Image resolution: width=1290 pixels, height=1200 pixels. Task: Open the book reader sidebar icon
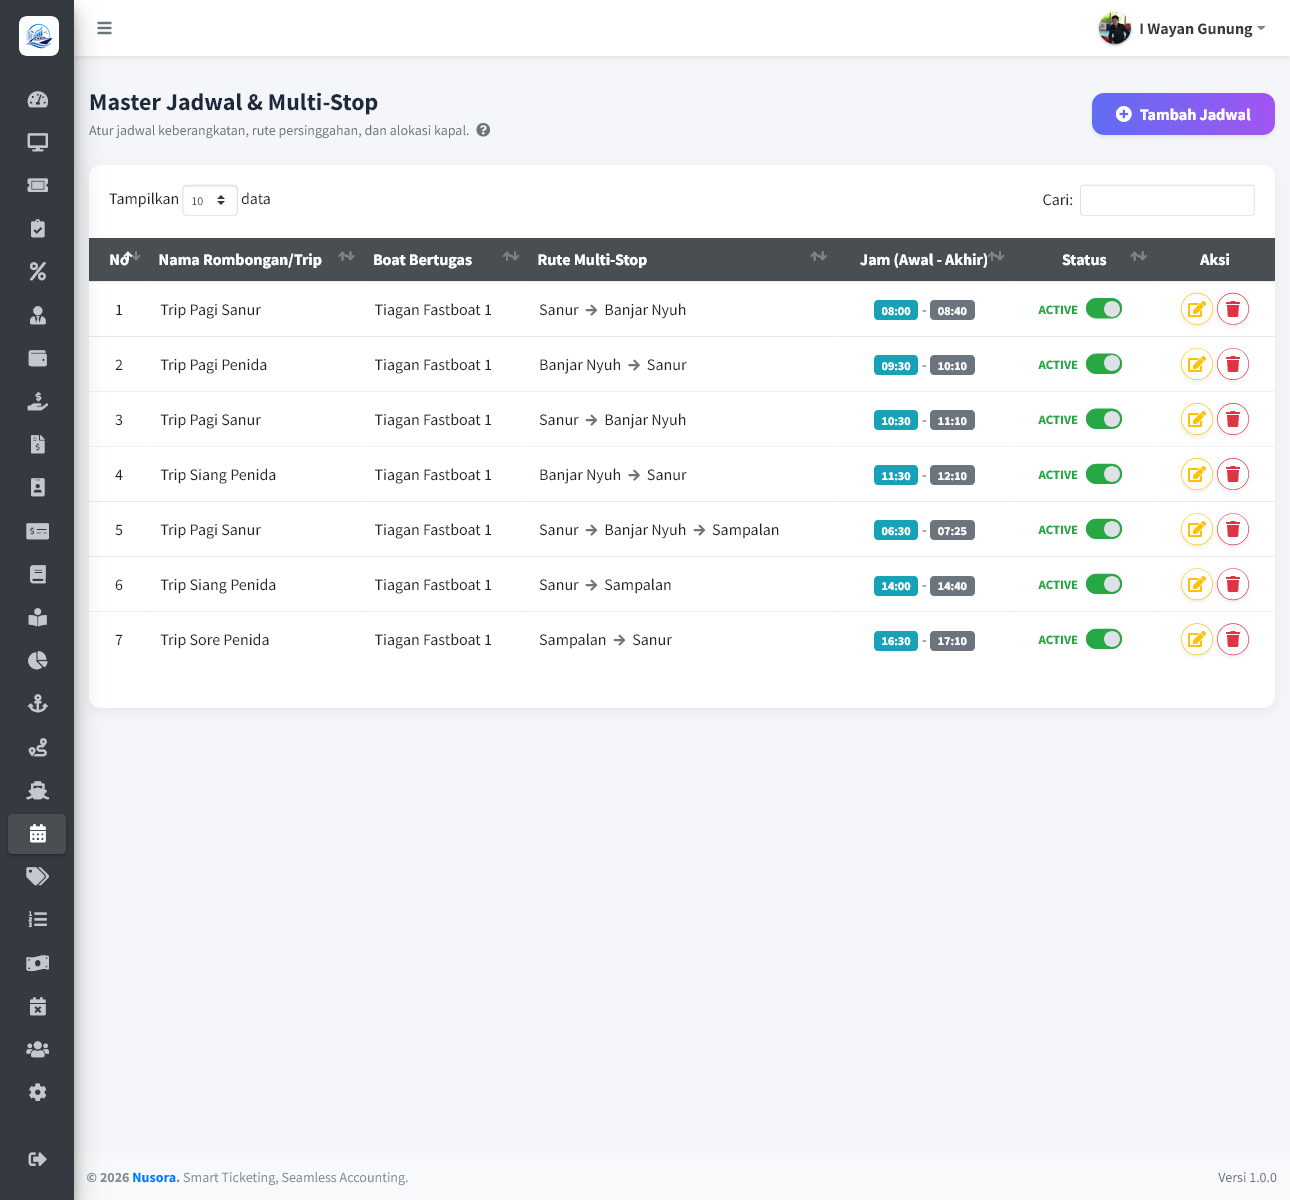37,617
